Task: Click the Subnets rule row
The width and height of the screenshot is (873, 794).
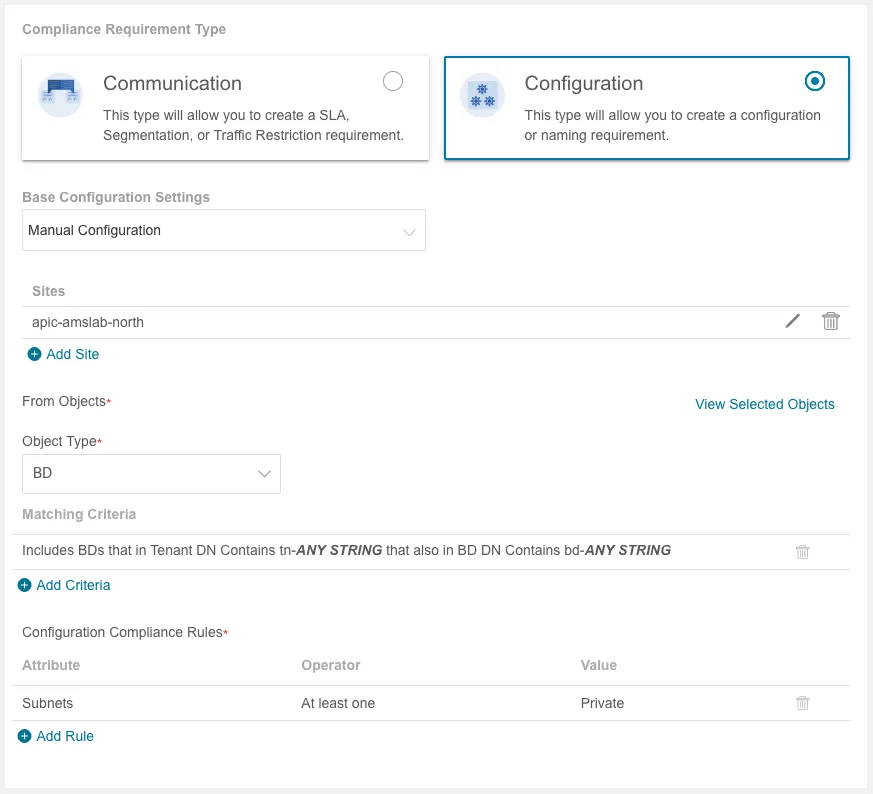Action: point(300,703)
